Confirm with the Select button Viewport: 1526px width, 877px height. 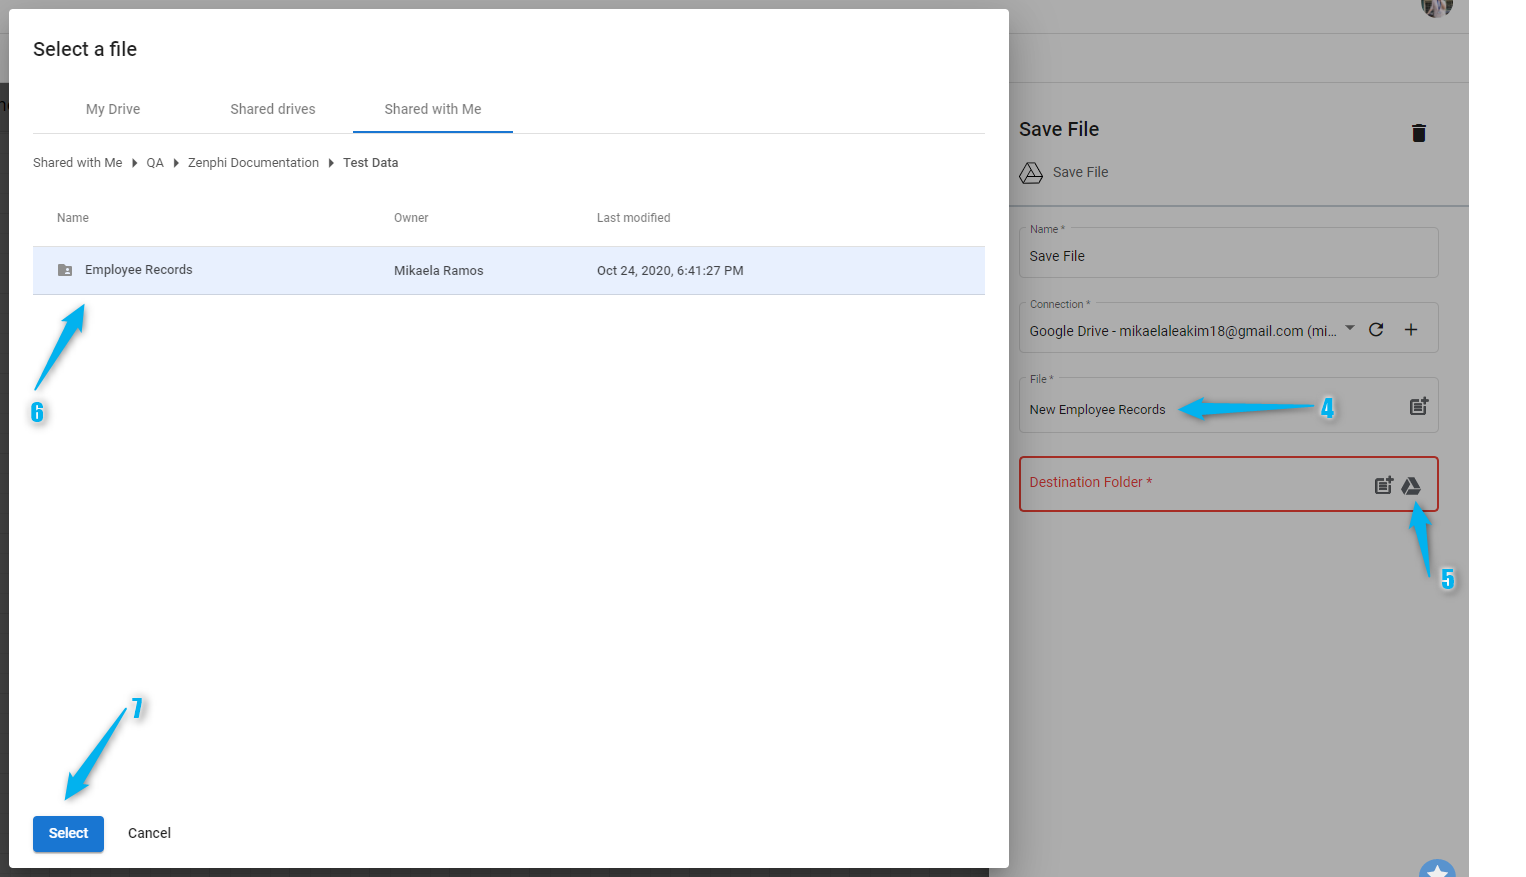[x=68, y=833]
